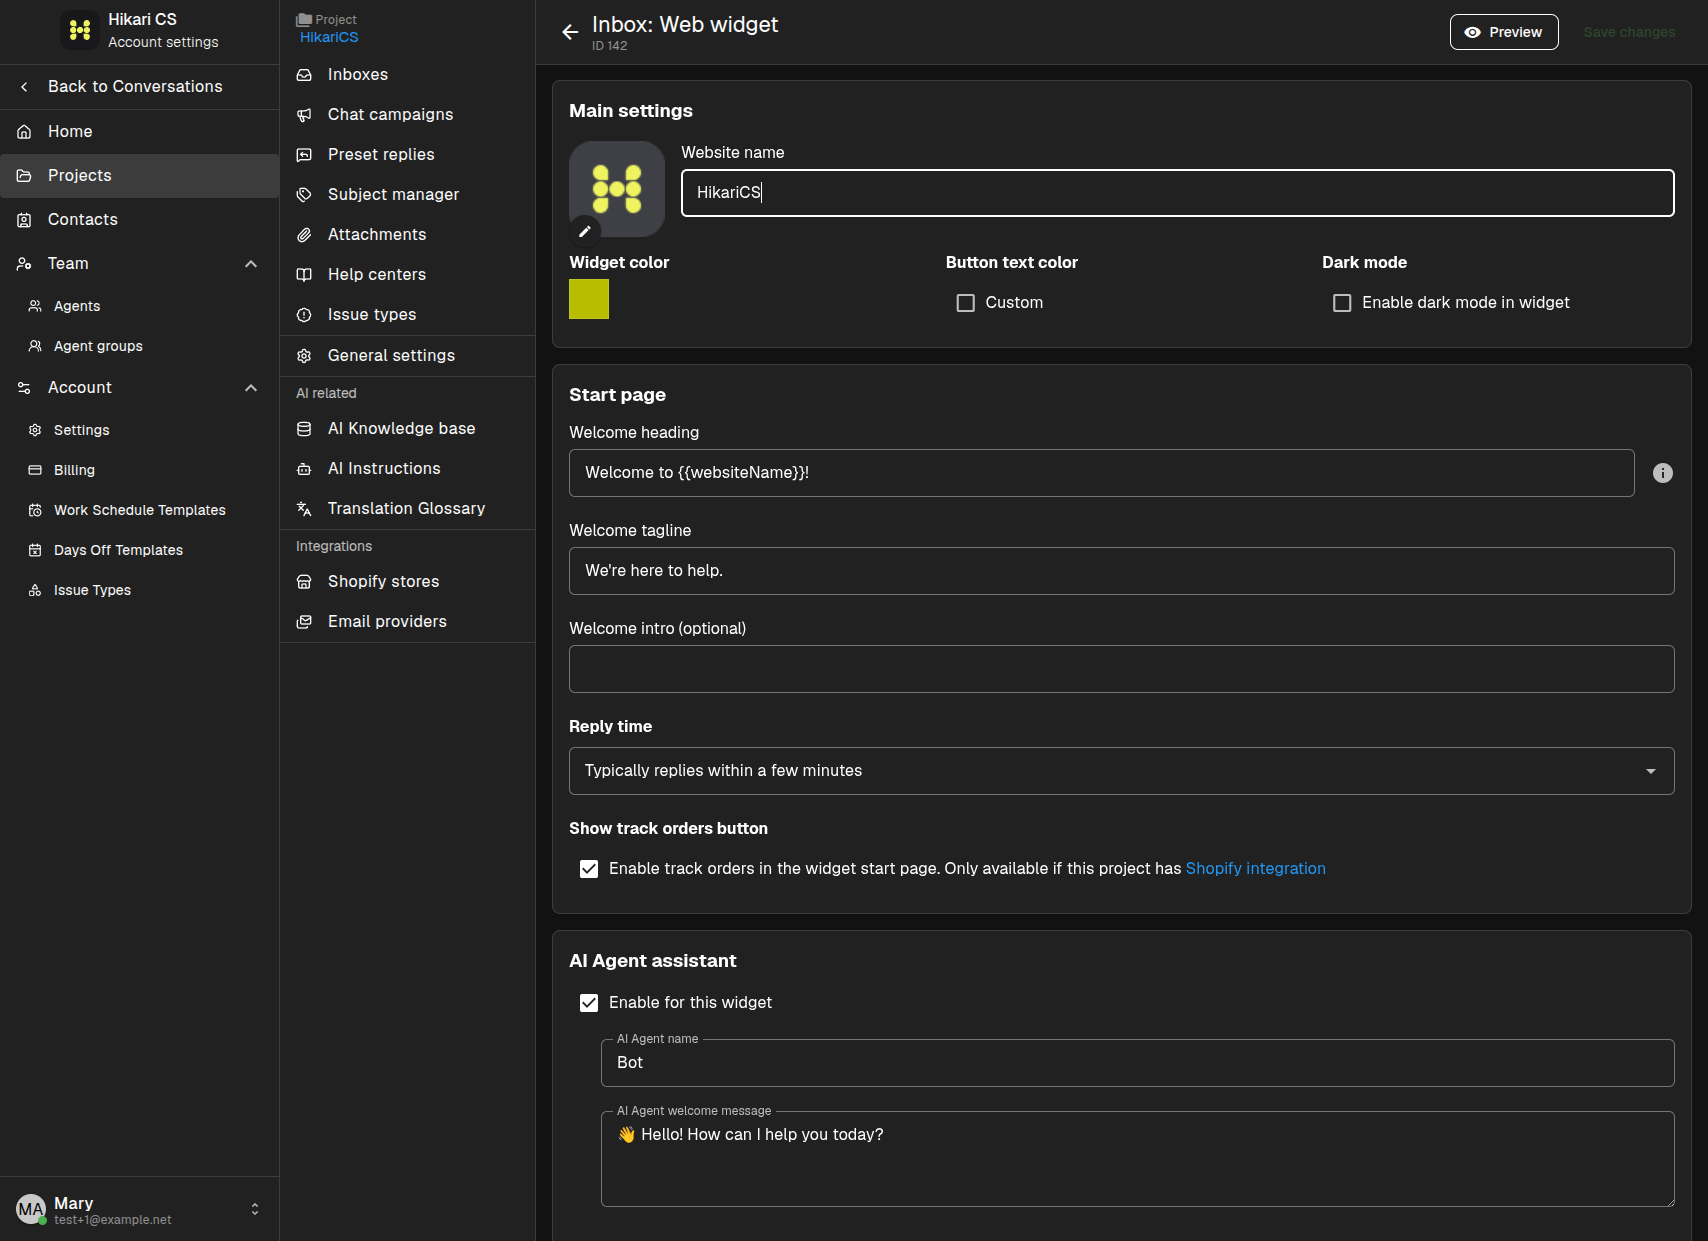Click the pencil edit icon on logo

(x=585, y=231)
